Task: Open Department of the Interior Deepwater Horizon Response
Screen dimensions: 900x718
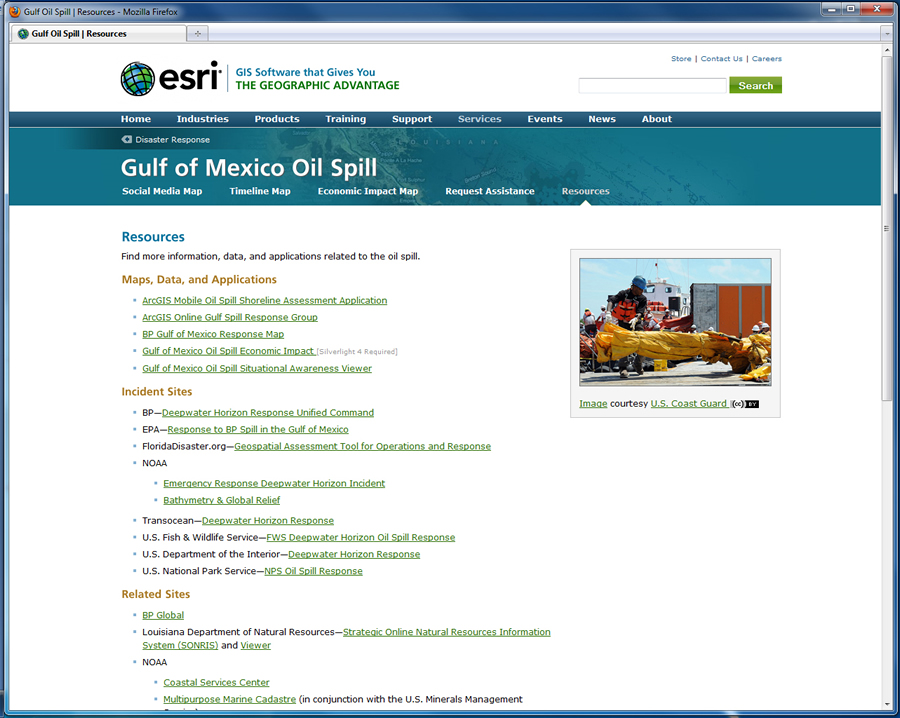Action: [354, 554]
